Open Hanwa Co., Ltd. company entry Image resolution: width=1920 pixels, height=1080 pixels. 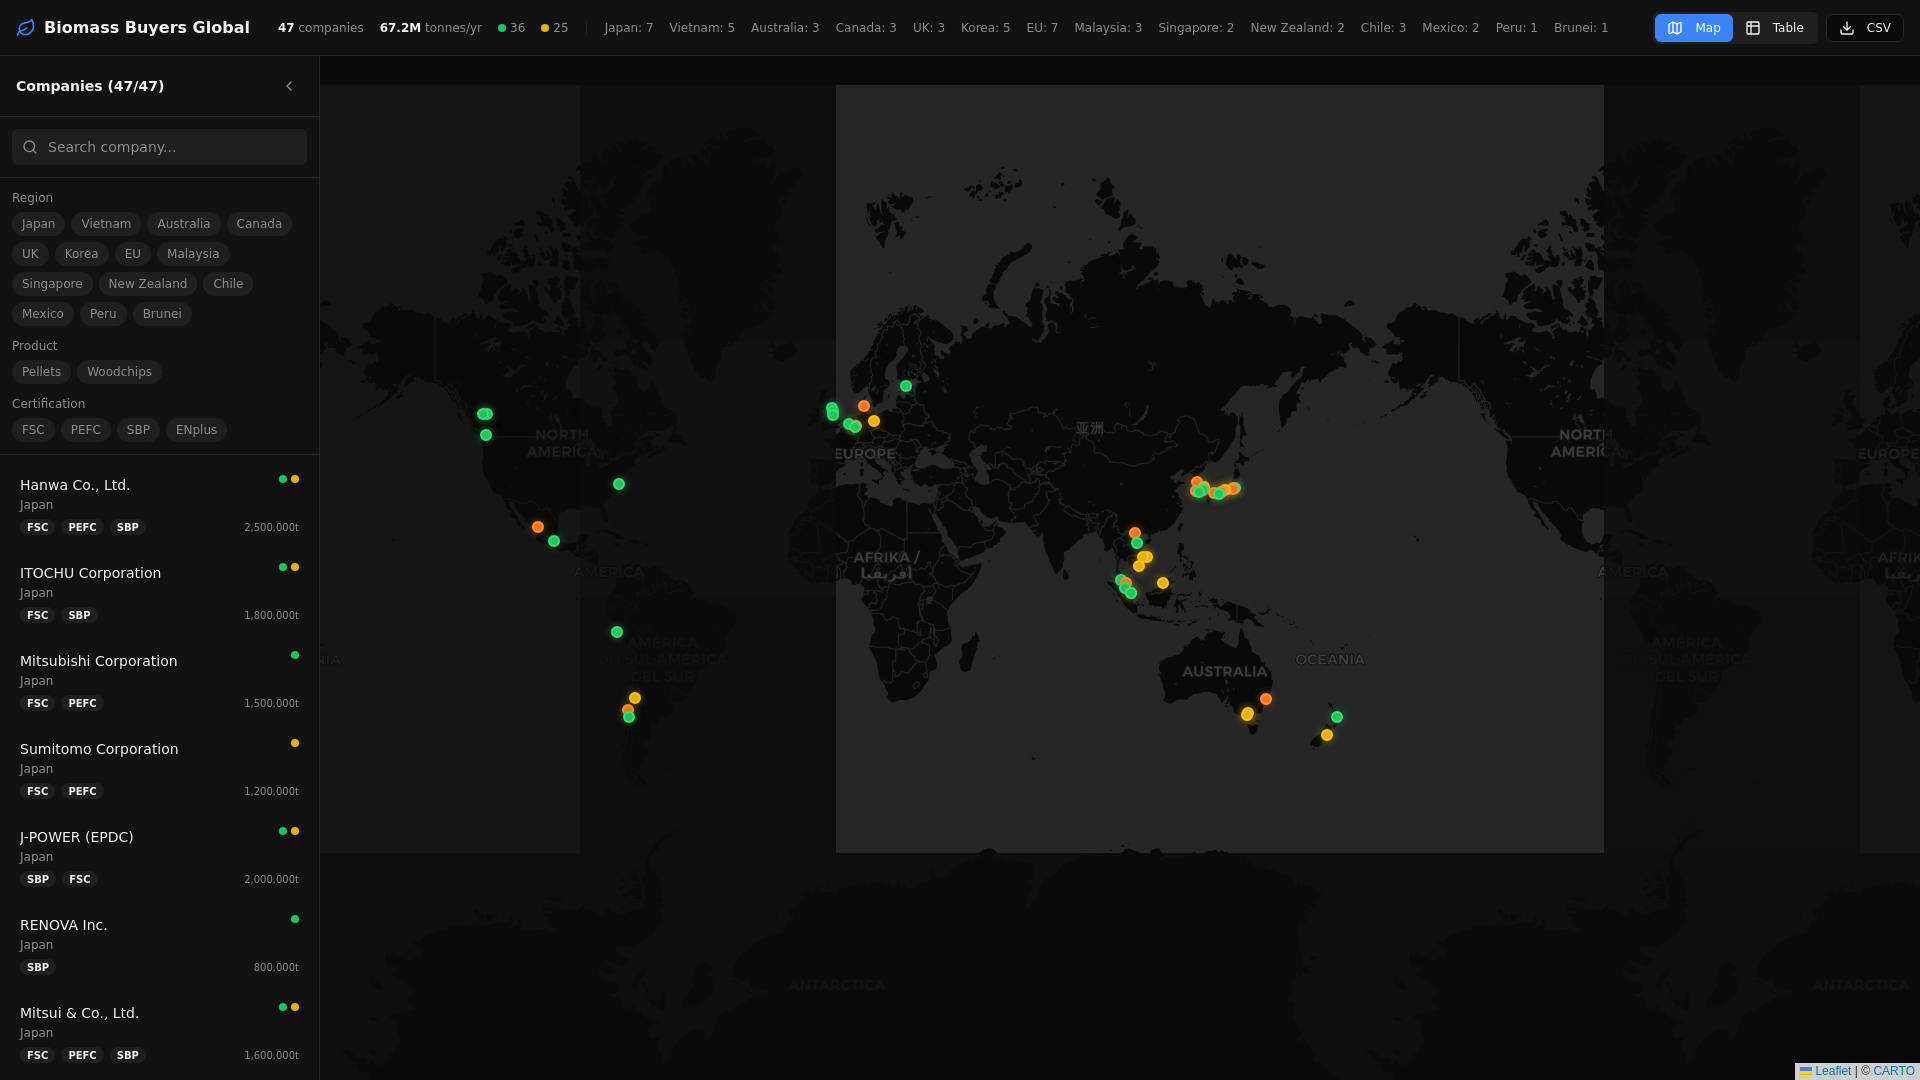click(x=159, y=505)
